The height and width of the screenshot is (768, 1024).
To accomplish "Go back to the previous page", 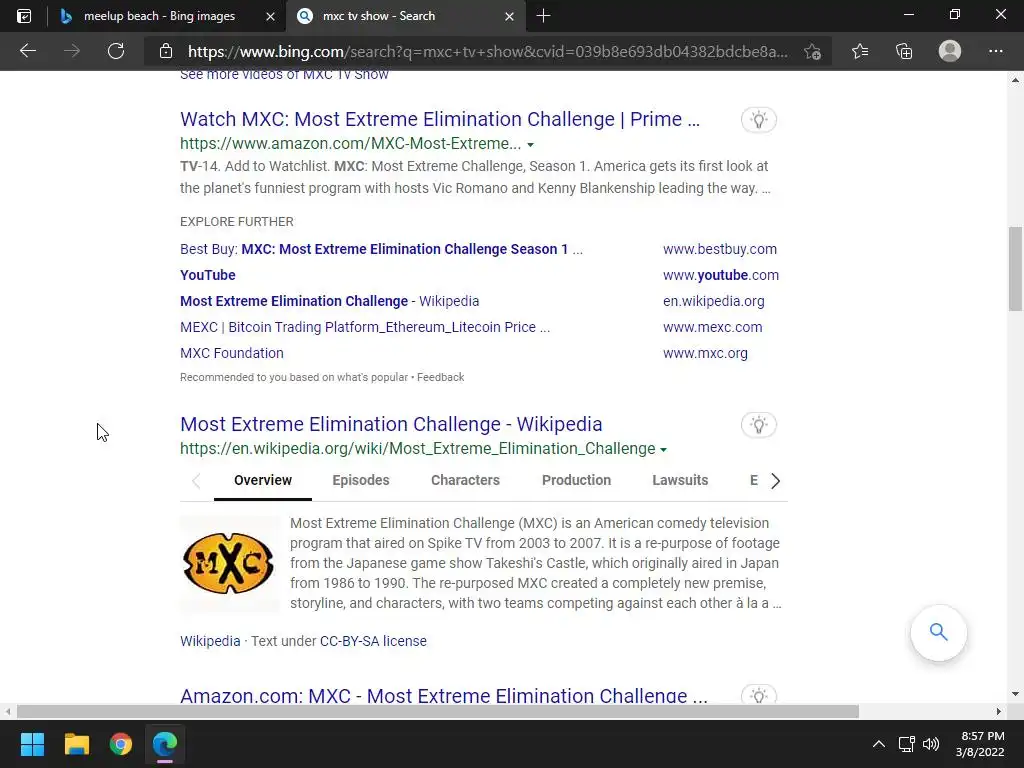I will click(27, 51).
